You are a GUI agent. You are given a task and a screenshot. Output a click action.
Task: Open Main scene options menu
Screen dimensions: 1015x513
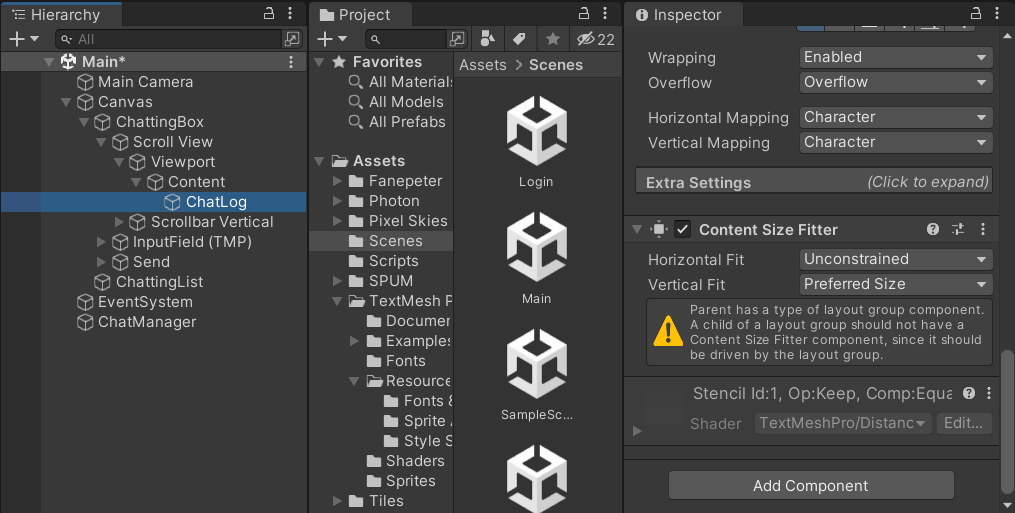coord(291,62)
